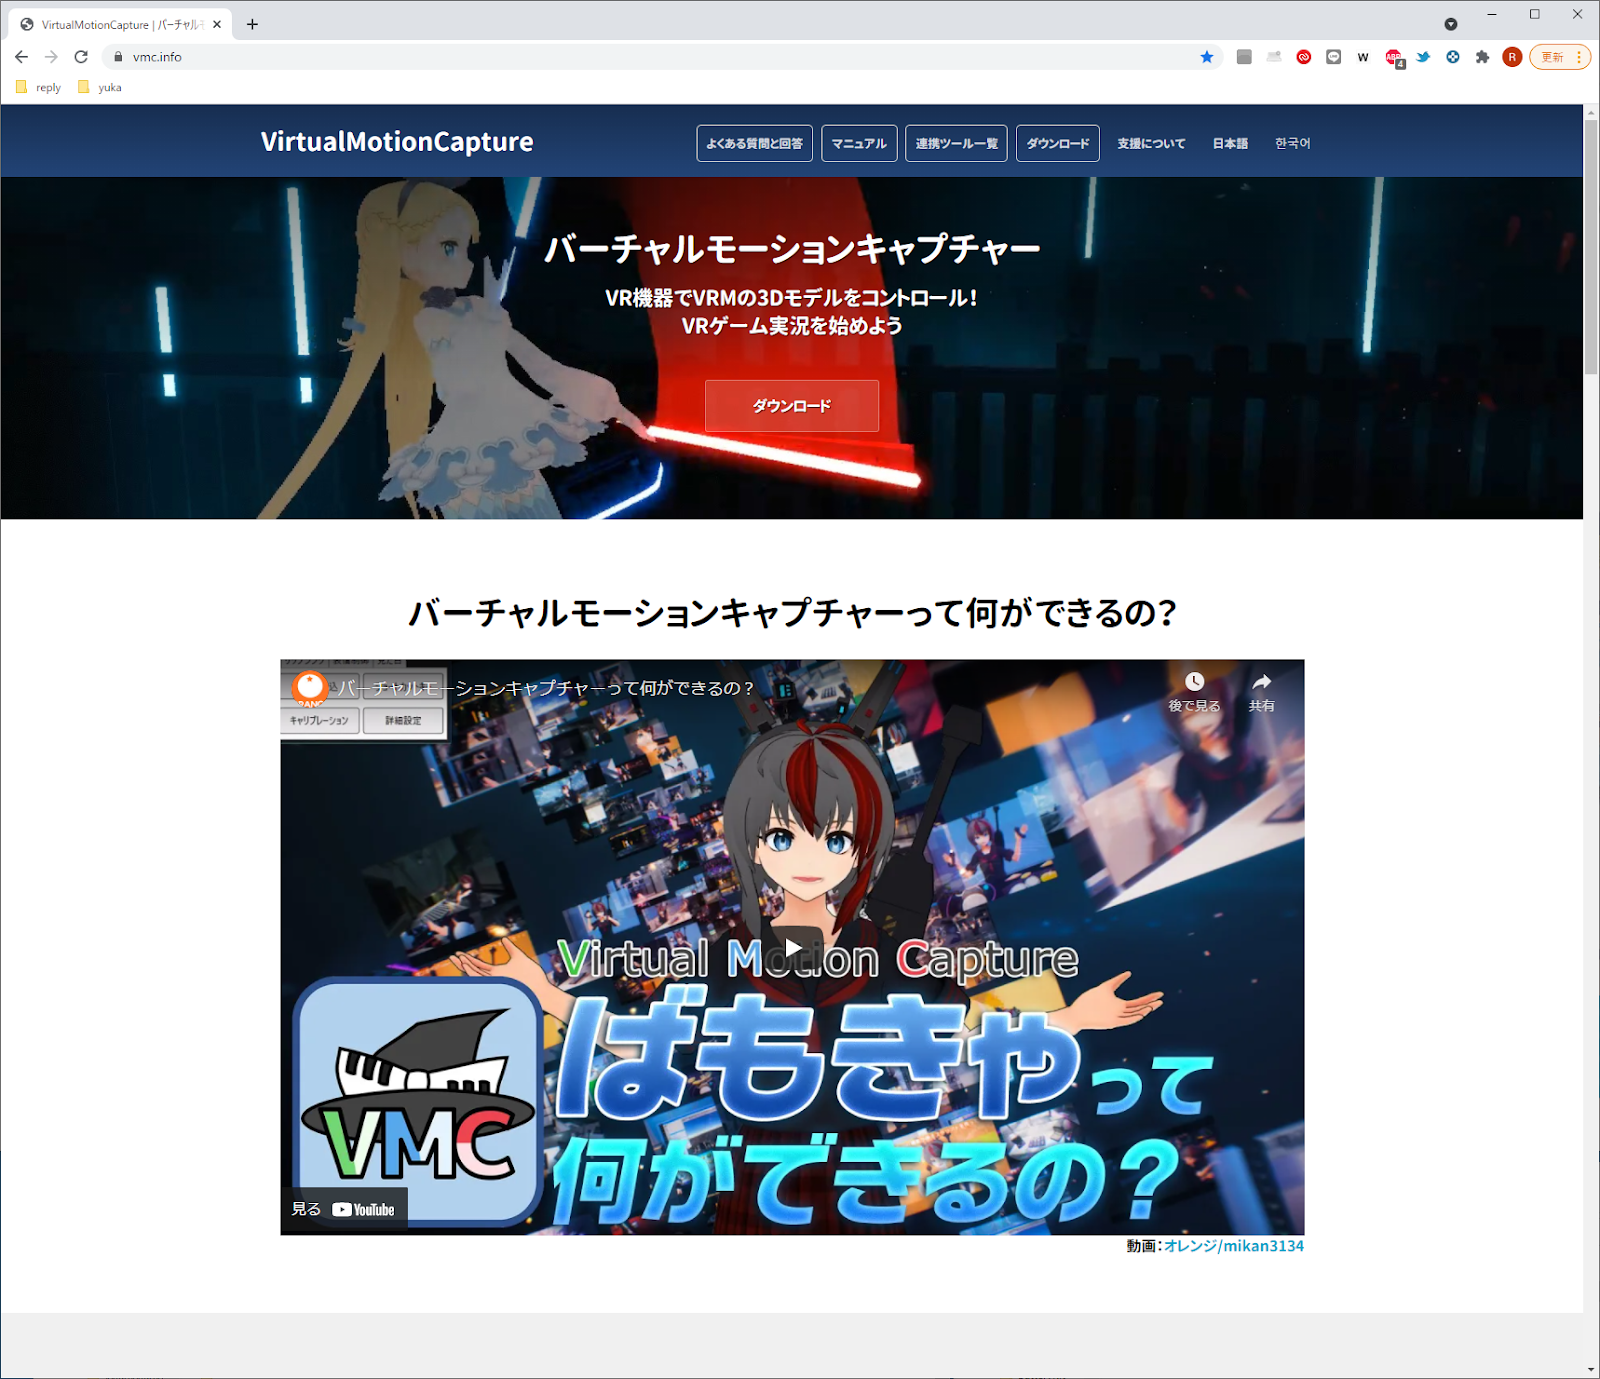
Task: Go forward in browser history
Action: (52, 57)
